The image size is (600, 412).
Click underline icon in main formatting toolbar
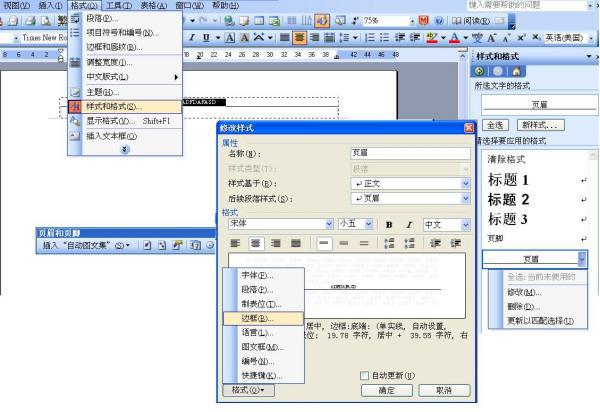pyautogui.click(x=216, y=50)
